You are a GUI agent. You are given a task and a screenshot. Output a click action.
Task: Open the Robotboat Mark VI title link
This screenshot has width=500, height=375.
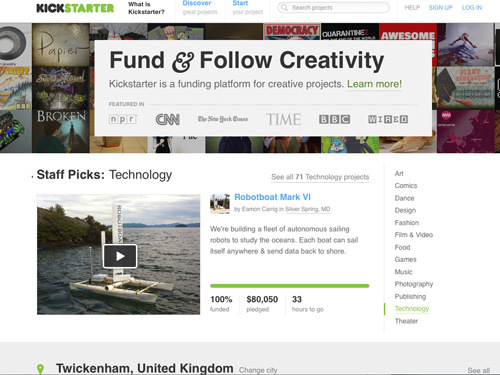(x=272, y=197)
